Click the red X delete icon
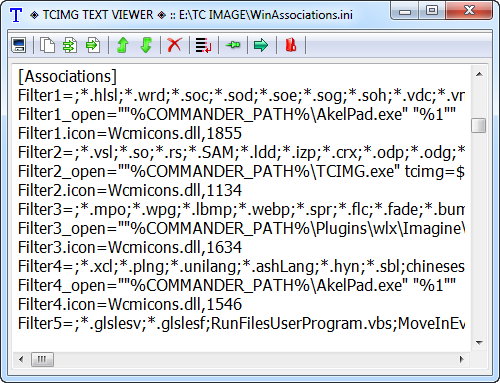 pyautogui.click(x=175, y=45)
